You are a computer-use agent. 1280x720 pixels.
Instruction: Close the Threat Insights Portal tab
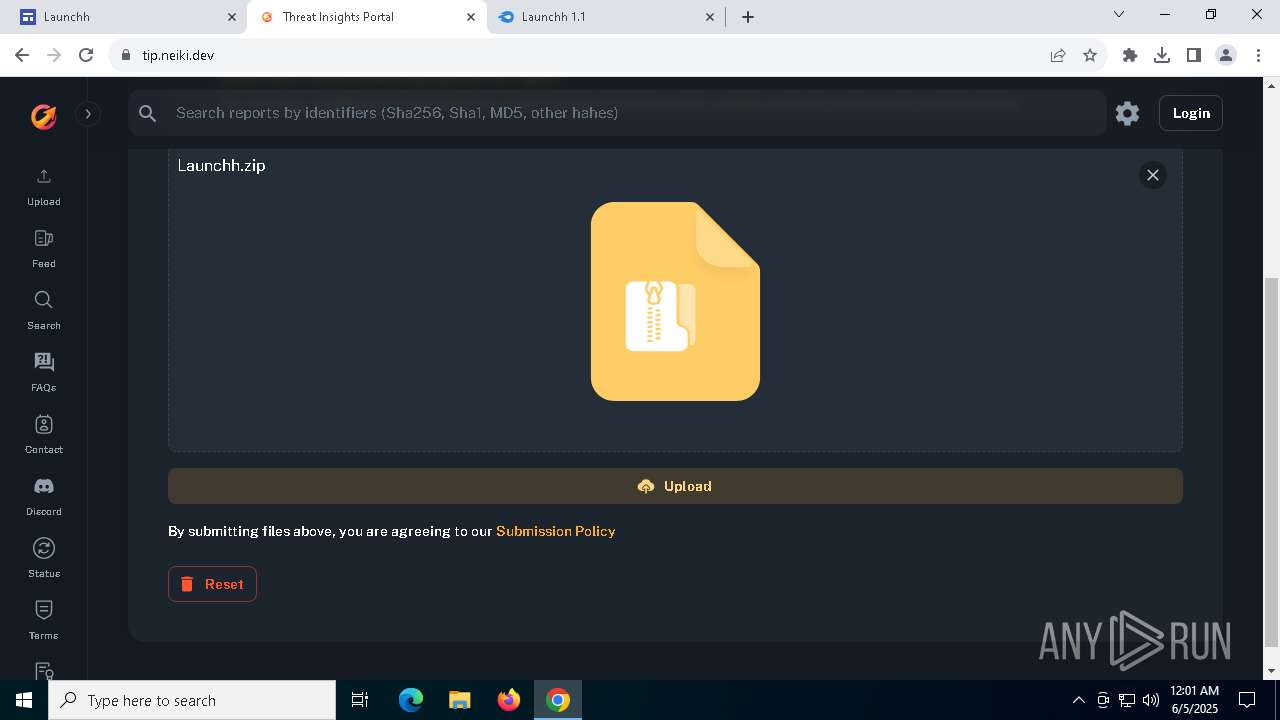(x=471, y=17)
